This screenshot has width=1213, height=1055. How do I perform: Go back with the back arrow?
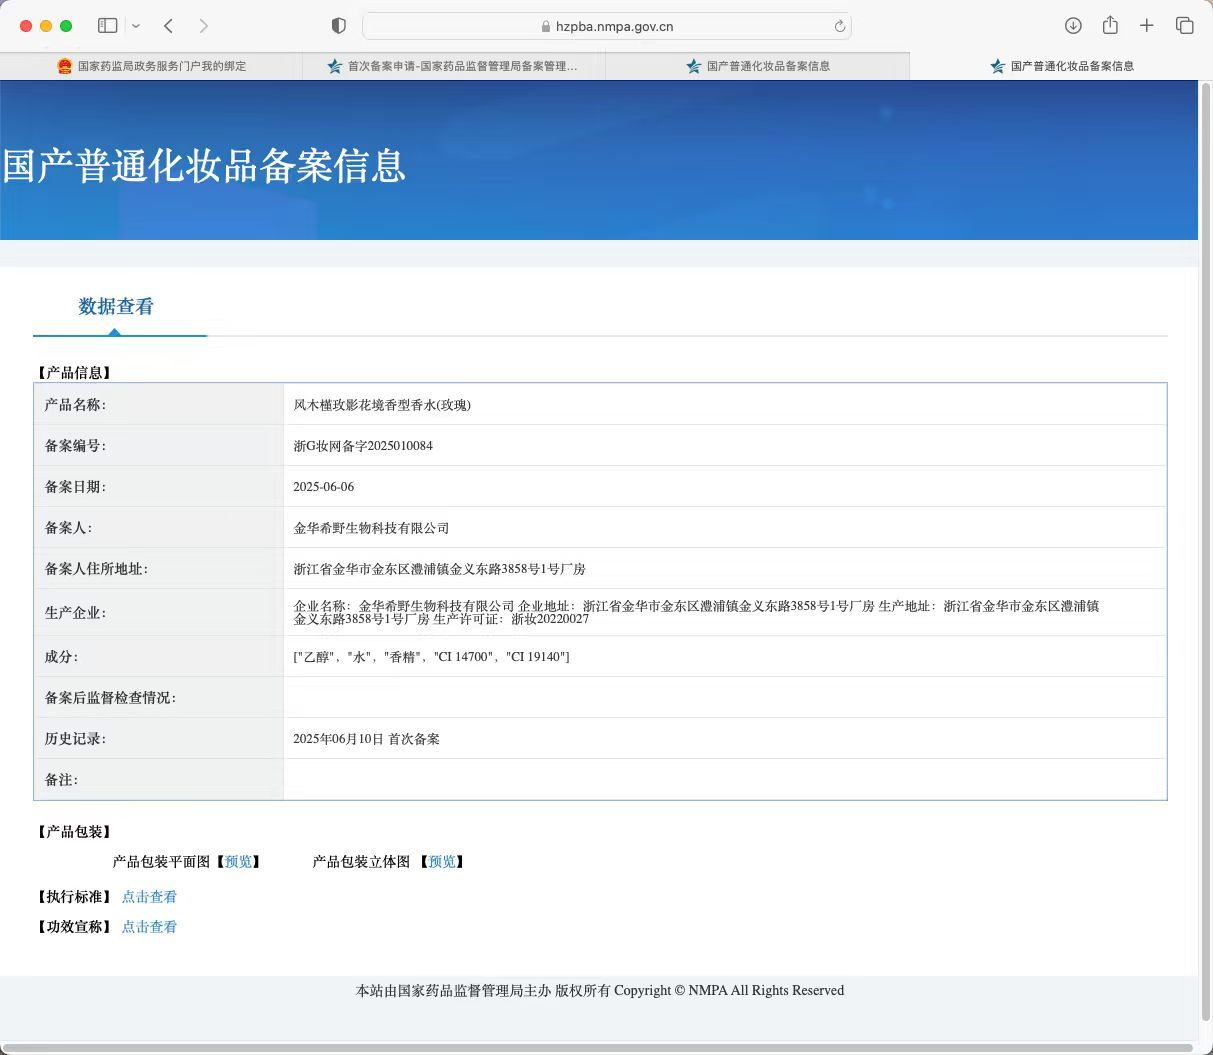tap(168, 26)
